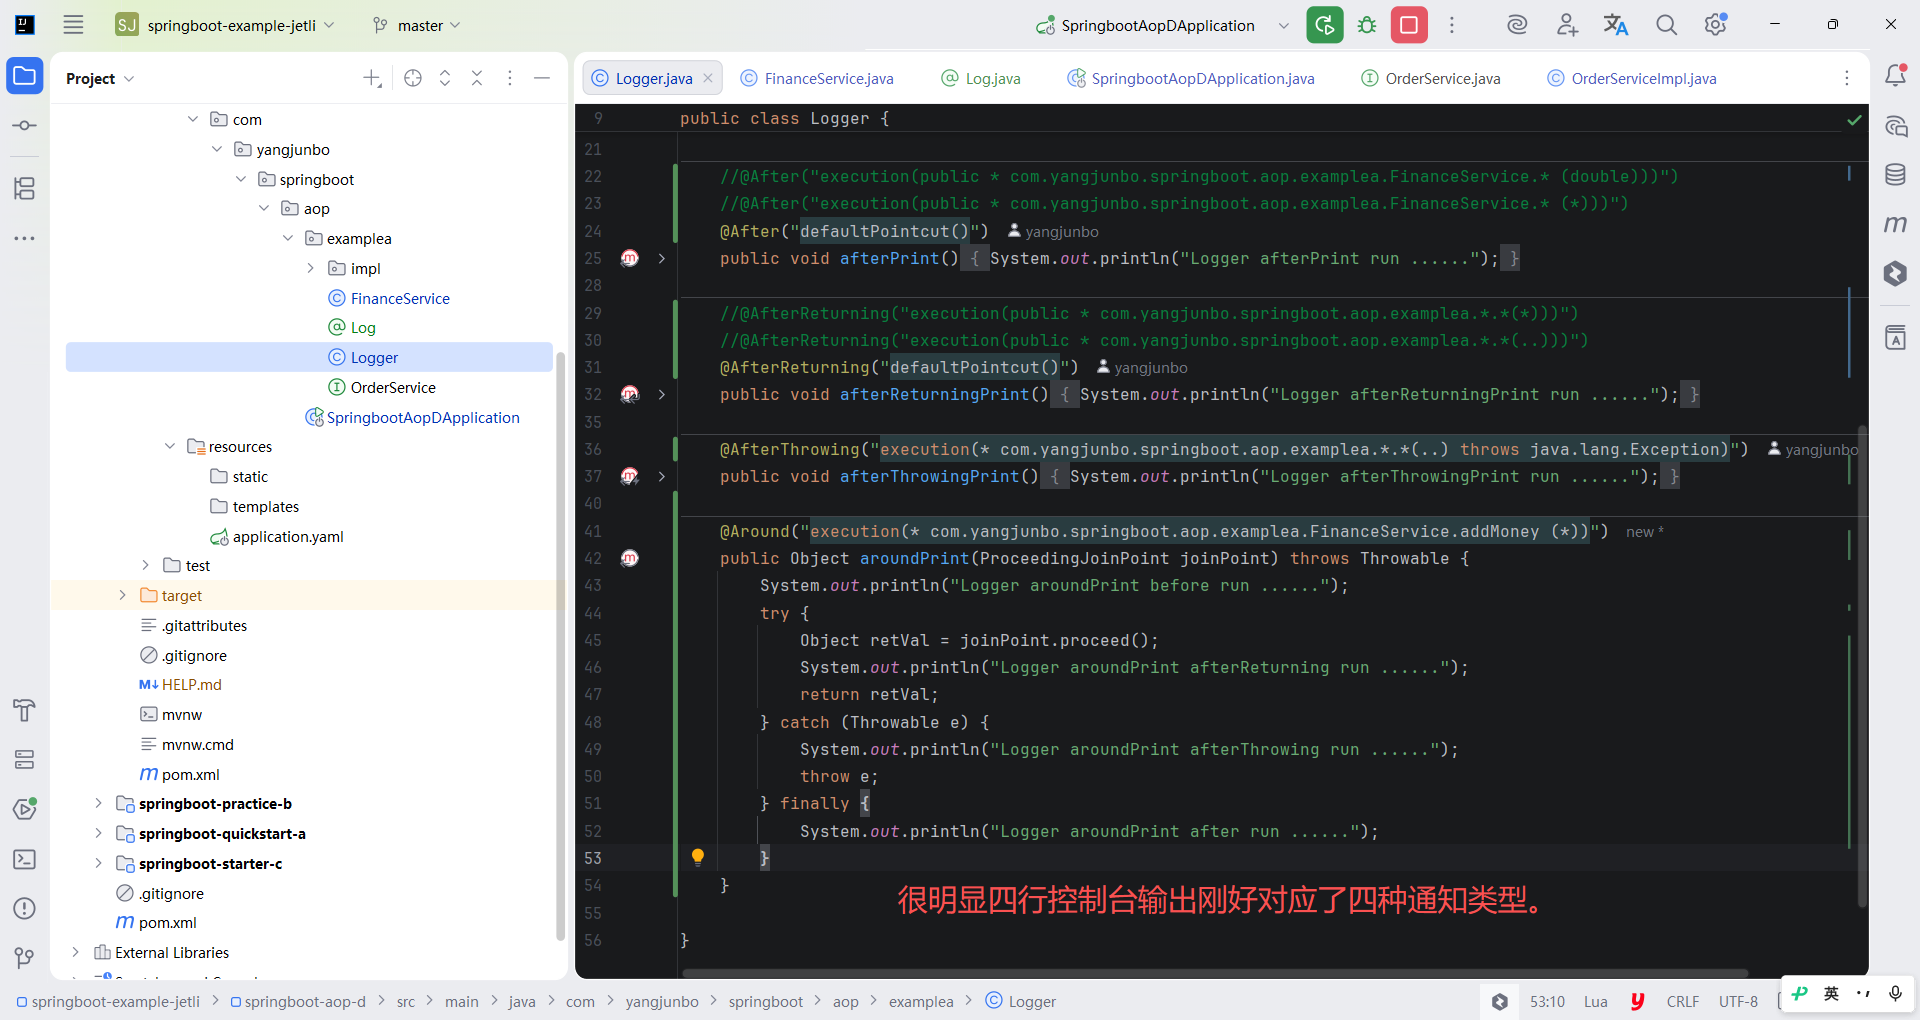Expand External Libraries node

click(75, 952)
